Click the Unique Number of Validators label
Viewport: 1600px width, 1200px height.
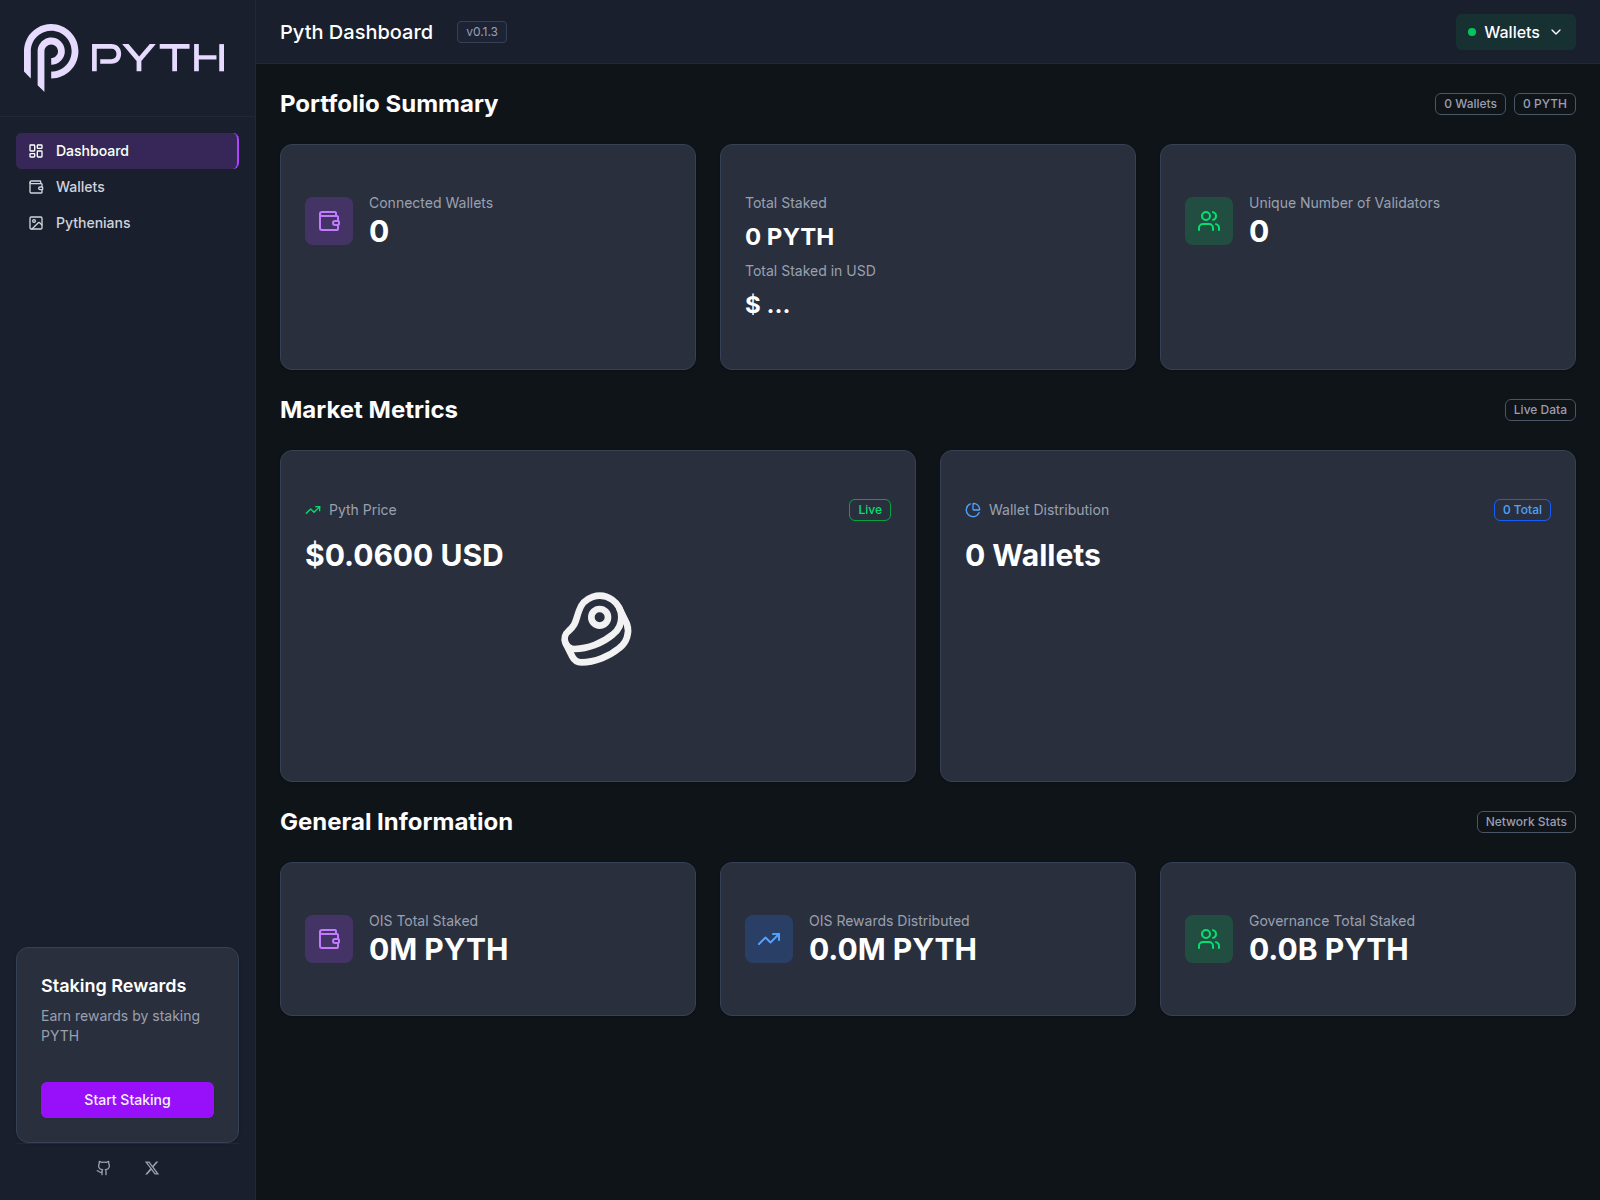tap(1344, 203)
